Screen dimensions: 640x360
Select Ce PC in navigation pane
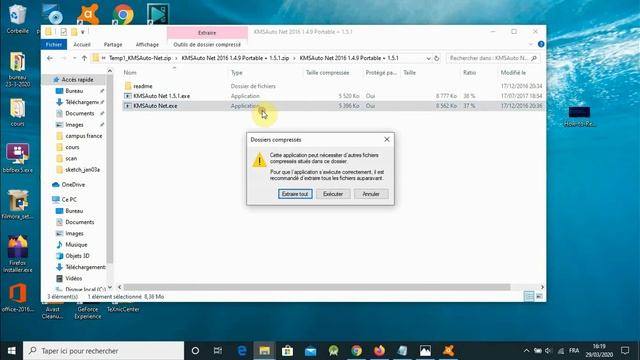click(69, 200)
